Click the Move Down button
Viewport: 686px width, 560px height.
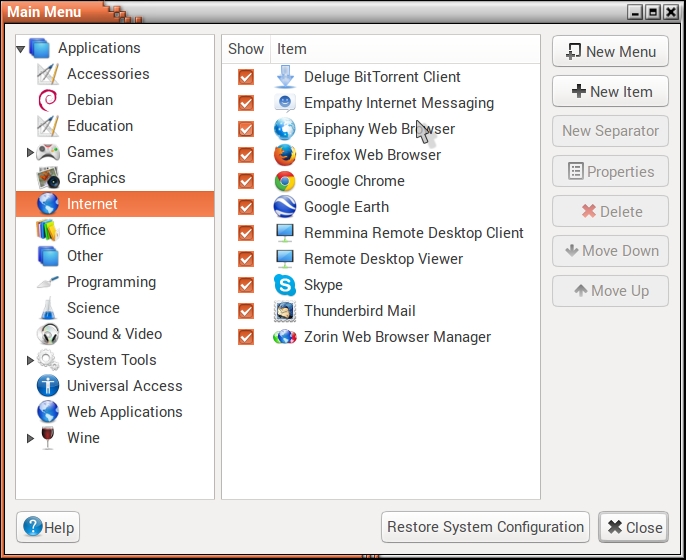click(x=610, y=251)
